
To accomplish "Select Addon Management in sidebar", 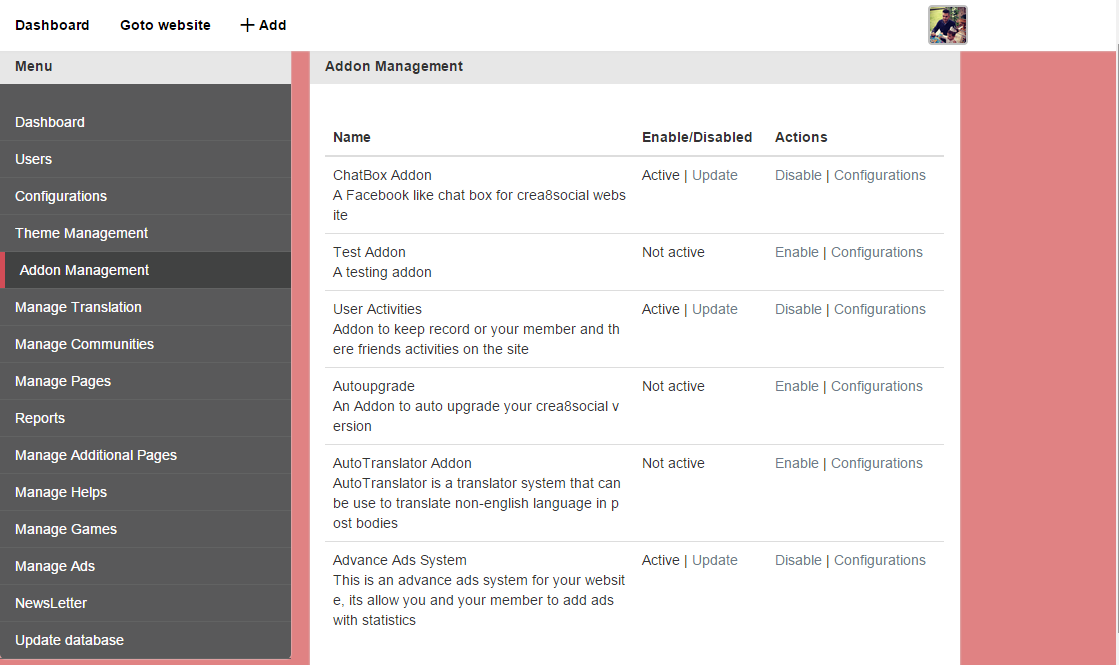I will pos(146,270).
